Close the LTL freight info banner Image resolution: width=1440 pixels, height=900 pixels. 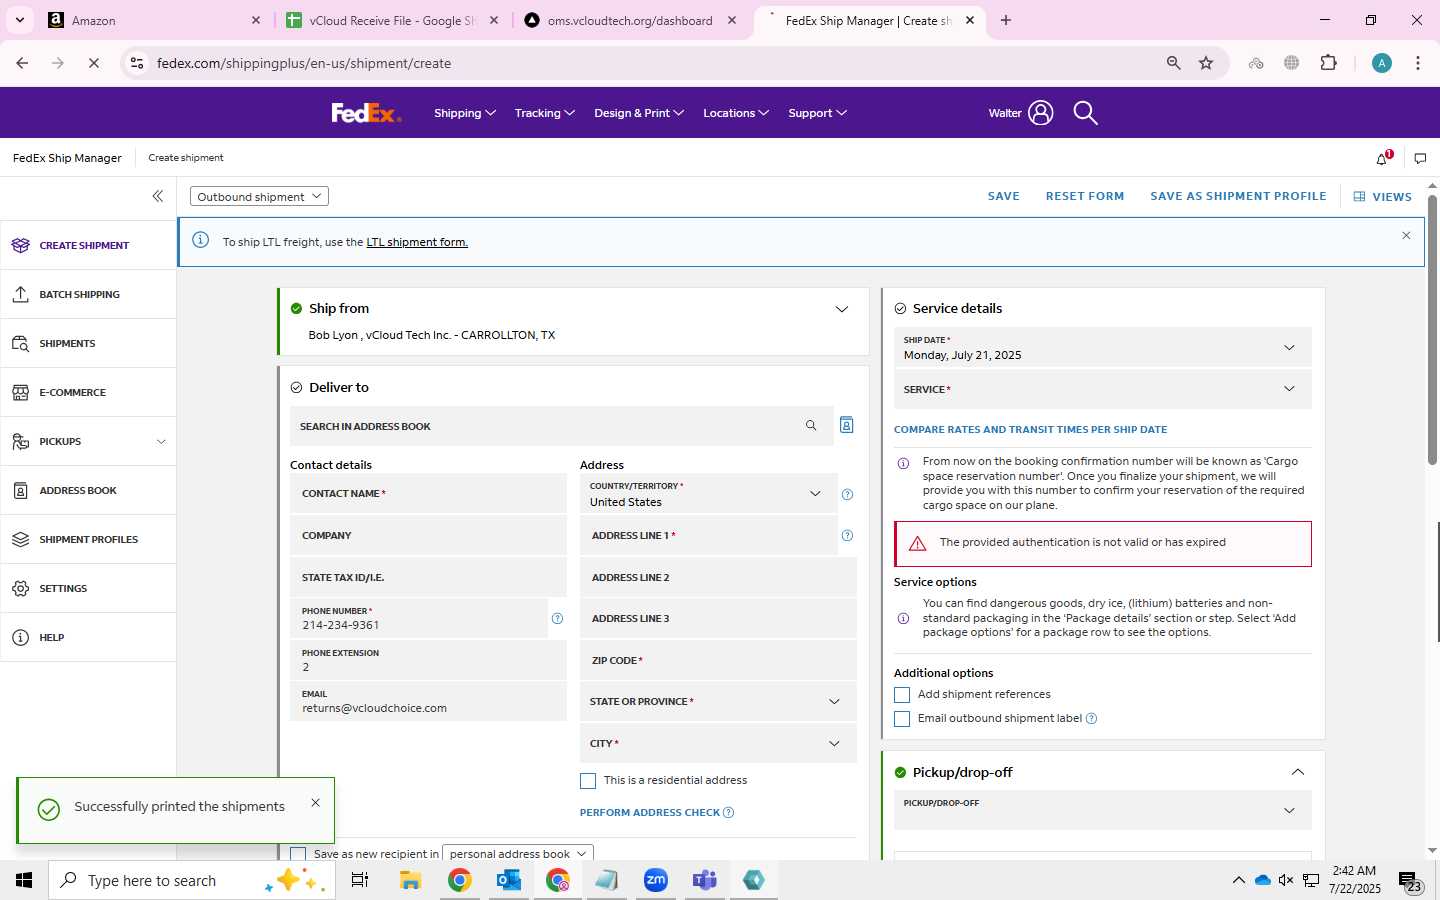coord(1406,236)
